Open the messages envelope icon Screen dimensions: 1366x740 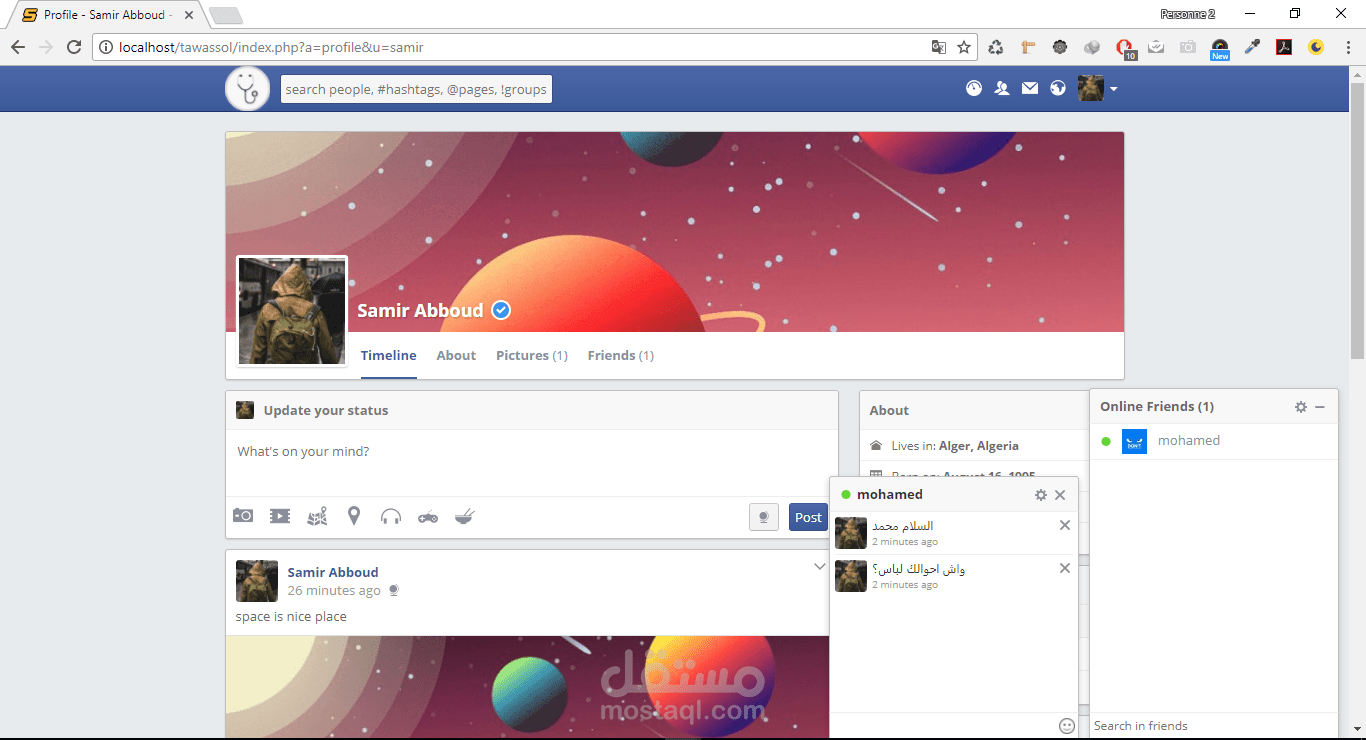[x=1030, y=88]
